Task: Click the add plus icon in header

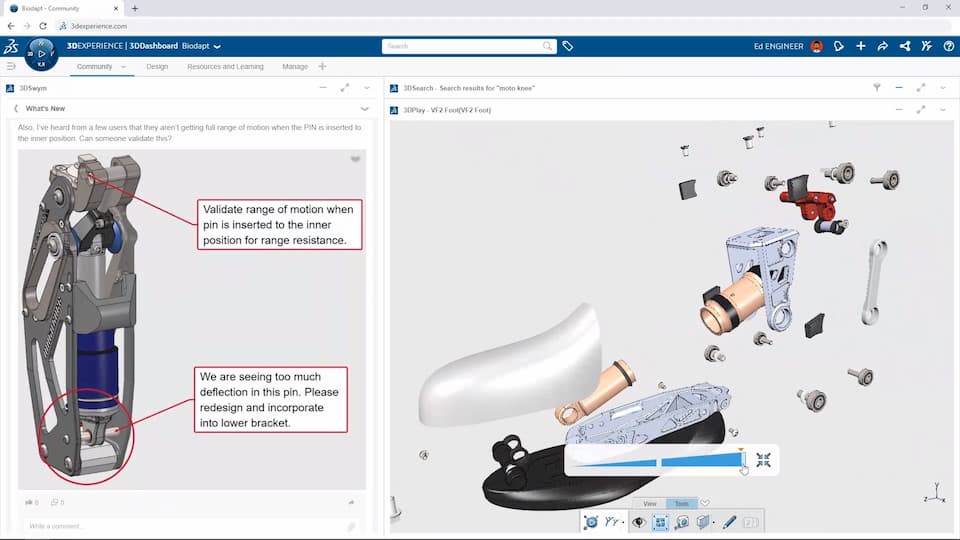Action: (861, 46)
